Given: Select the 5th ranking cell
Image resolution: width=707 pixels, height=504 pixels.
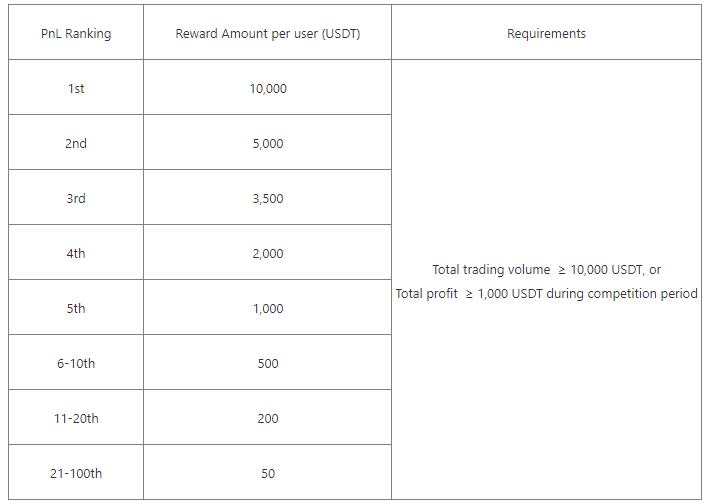Looking at the screenshot, I should click(x=76, y=309).
